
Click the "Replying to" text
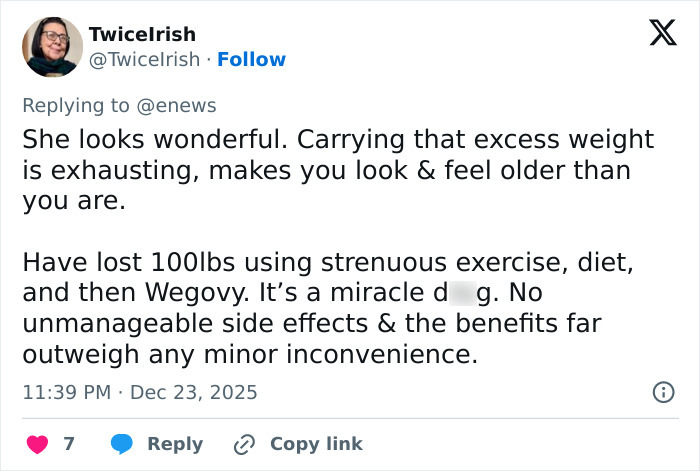79,105
